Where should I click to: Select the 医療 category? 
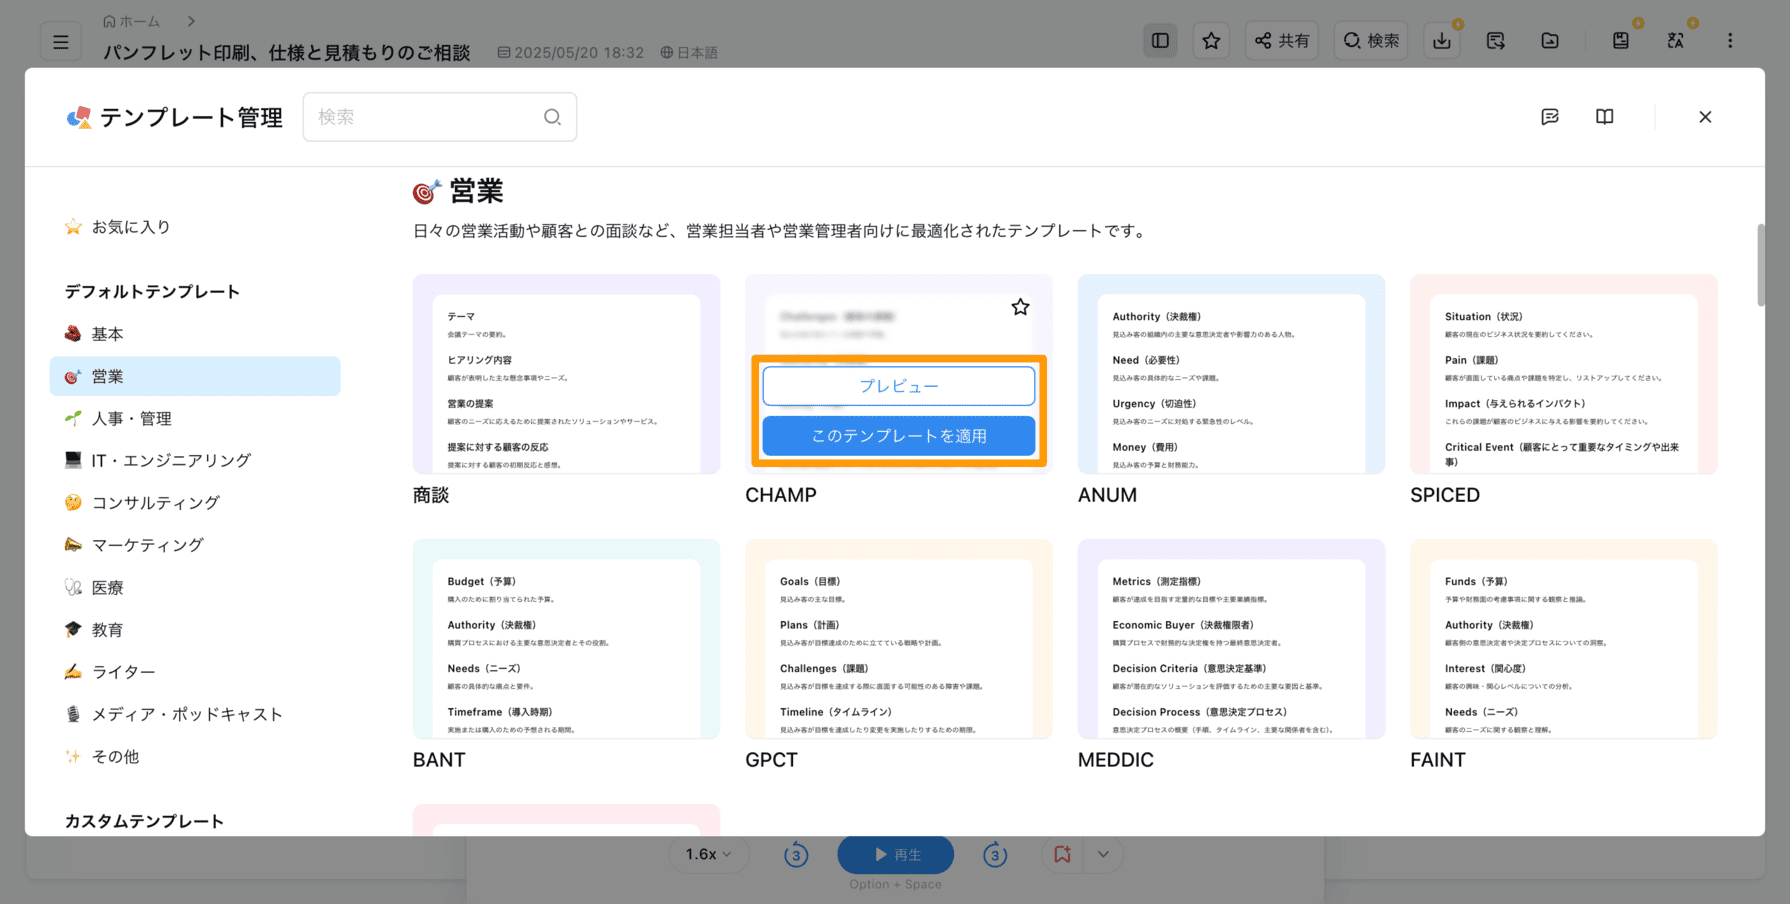coord(195,588)
